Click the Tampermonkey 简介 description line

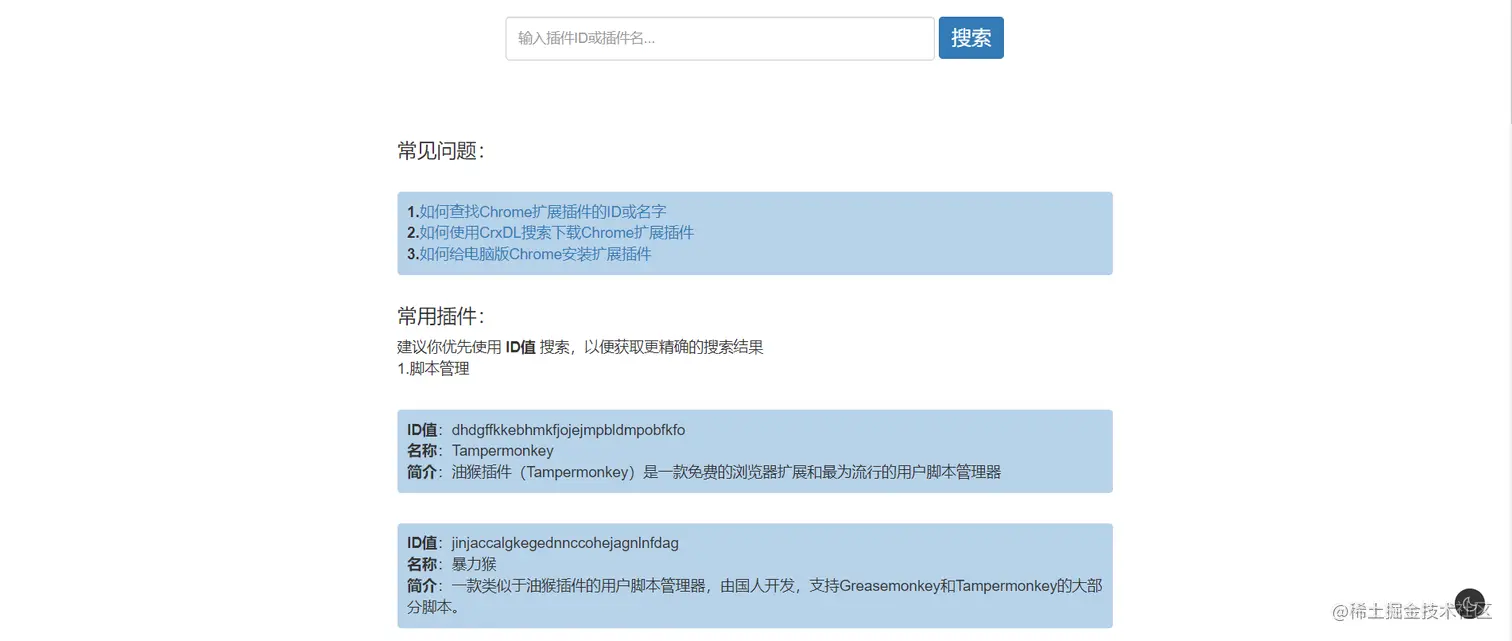(x=704, y=472)
